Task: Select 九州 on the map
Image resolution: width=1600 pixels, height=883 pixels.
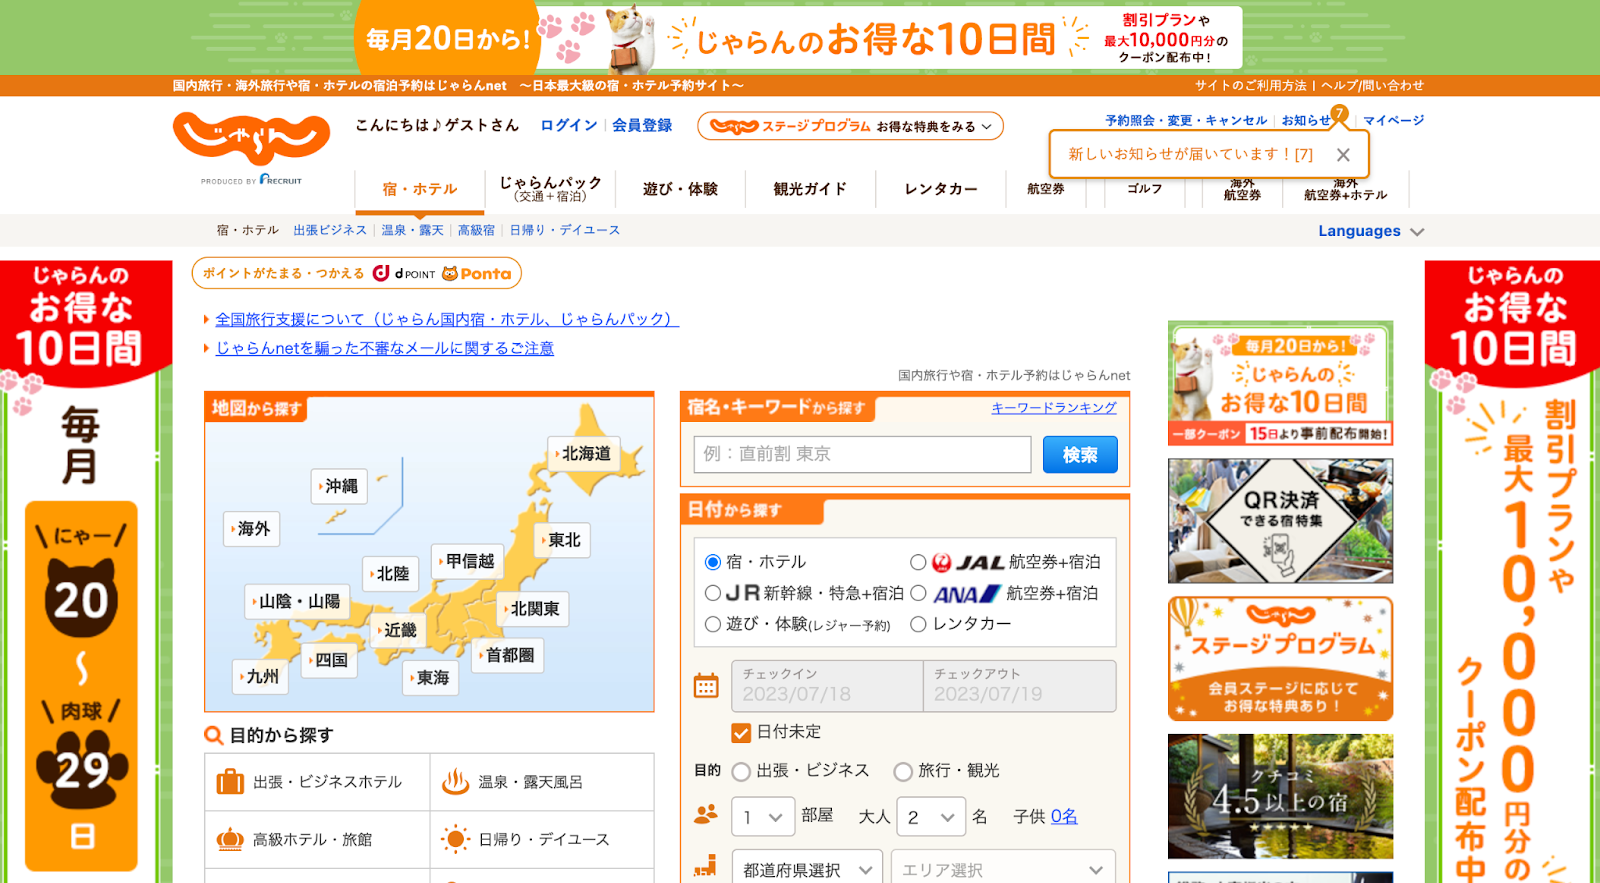Action: [x=261, y=677]
